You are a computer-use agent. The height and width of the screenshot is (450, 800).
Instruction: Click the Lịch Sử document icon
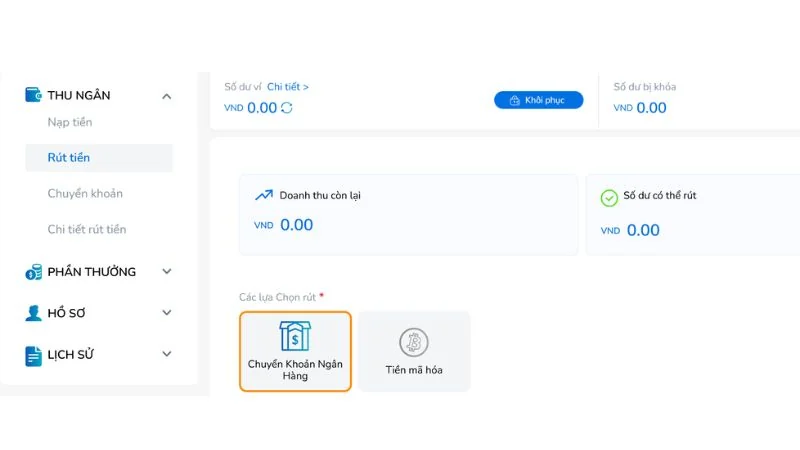(x=33, y=356)
